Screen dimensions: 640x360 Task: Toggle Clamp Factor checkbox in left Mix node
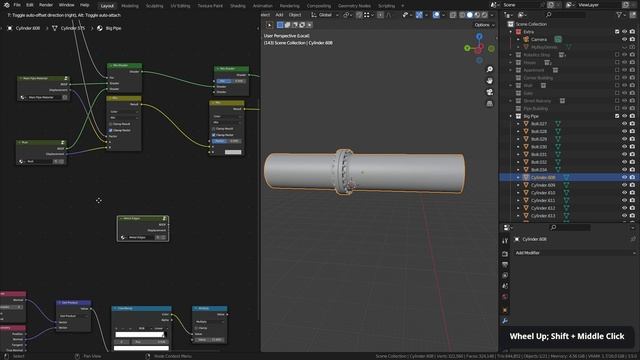pyautogui.click(x=111, y=130)
